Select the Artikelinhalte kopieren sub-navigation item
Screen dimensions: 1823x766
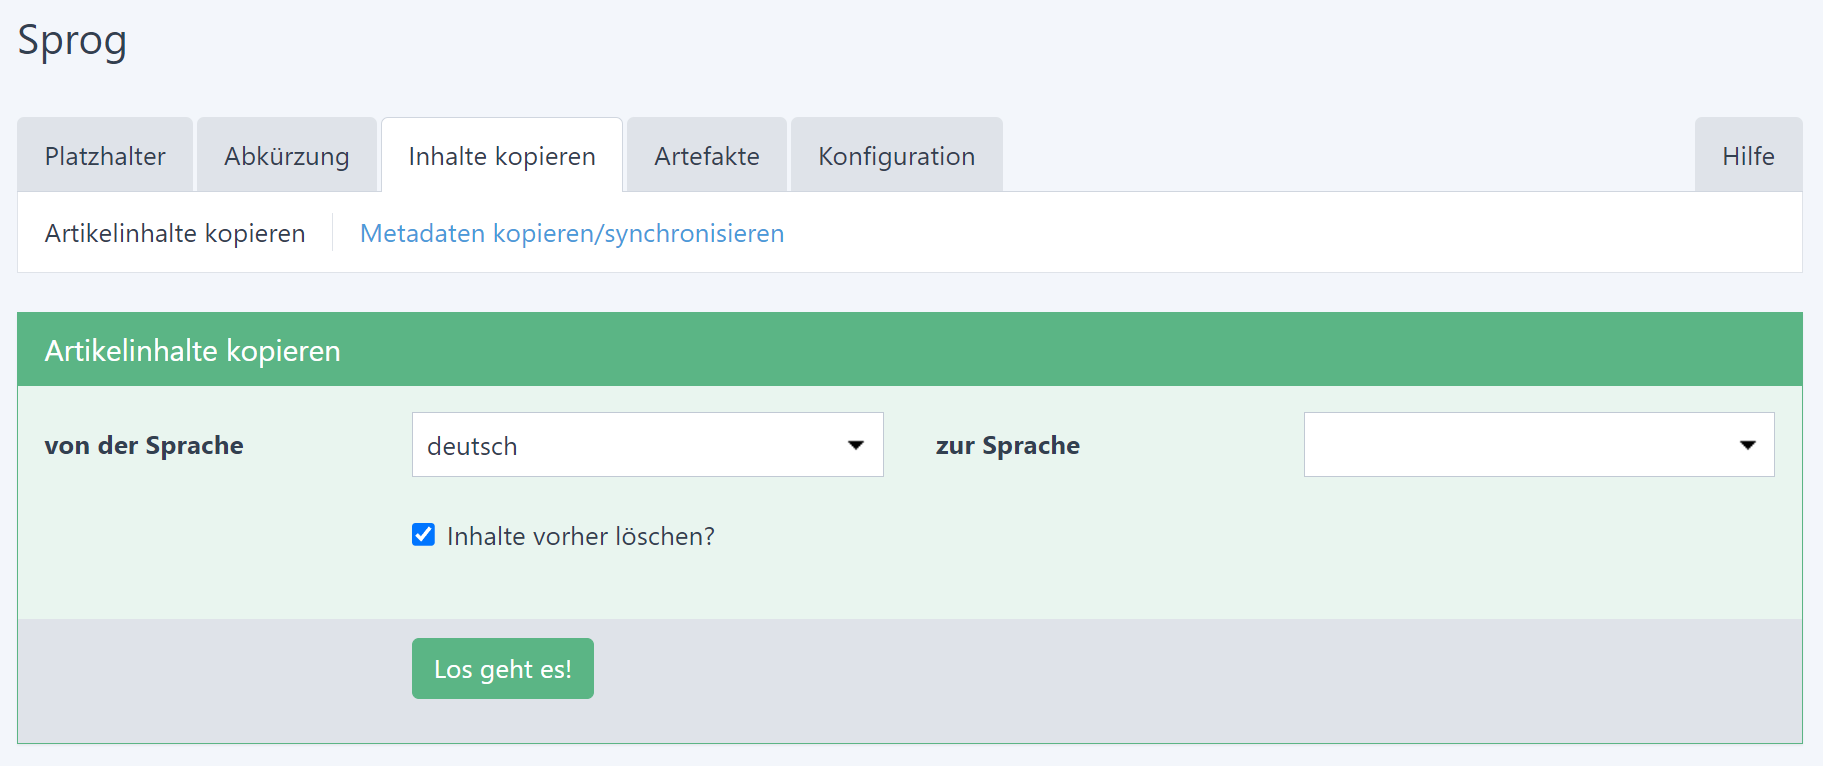(x=175, y=233)
